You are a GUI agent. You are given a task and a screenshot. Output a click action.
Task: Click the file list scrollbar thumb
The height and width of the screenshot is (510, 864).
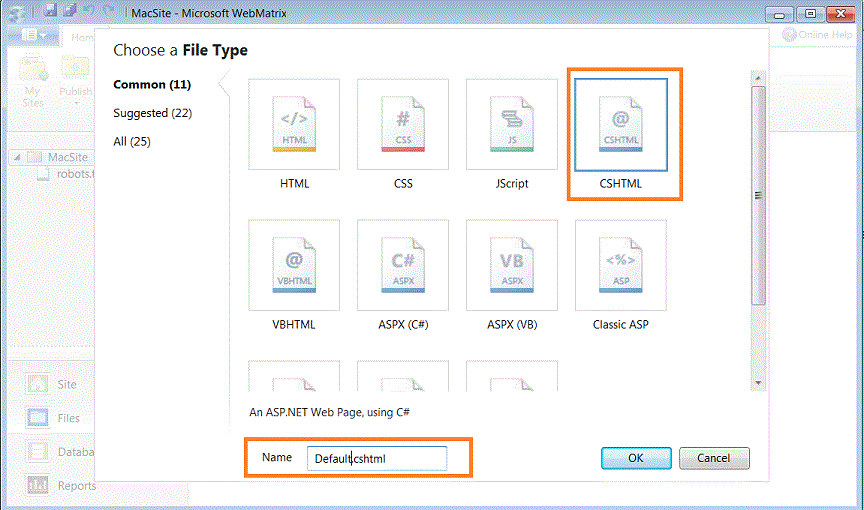(x=758, y=195)
